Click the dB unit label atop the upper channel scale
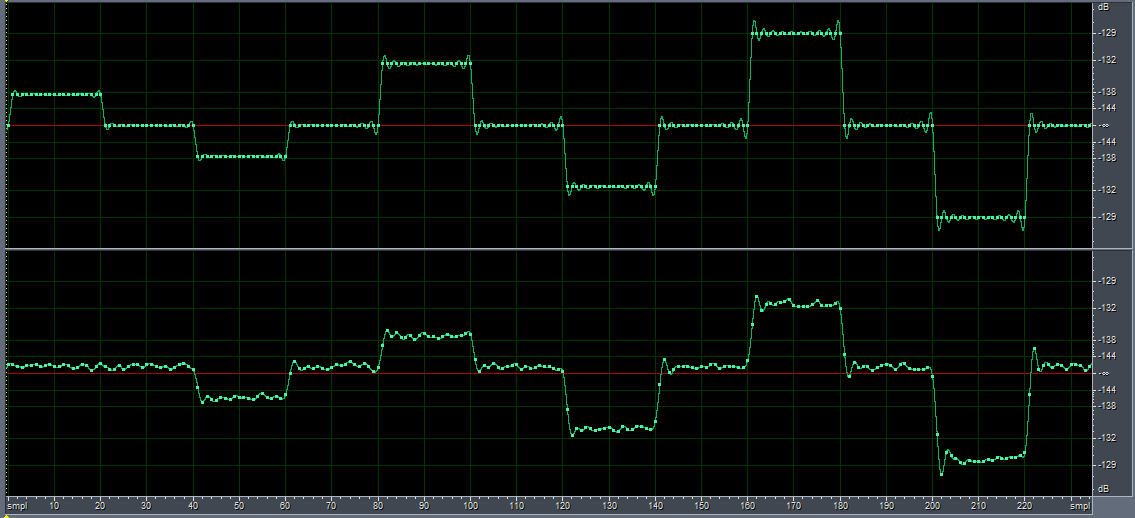The width and height of the screenshot is (1135, 518). tap(1104, 7)
